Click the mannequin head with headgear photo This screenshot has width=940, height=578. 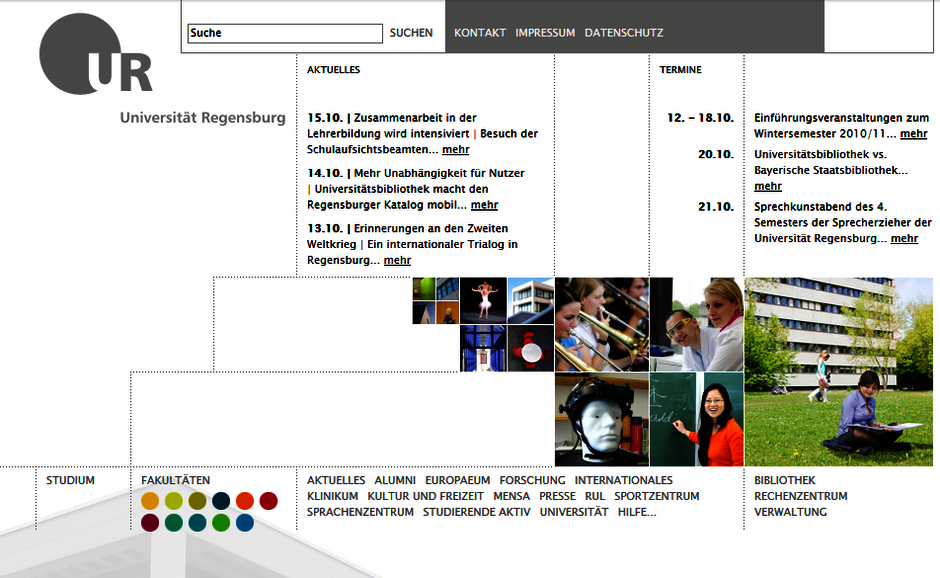coord(601,419)
